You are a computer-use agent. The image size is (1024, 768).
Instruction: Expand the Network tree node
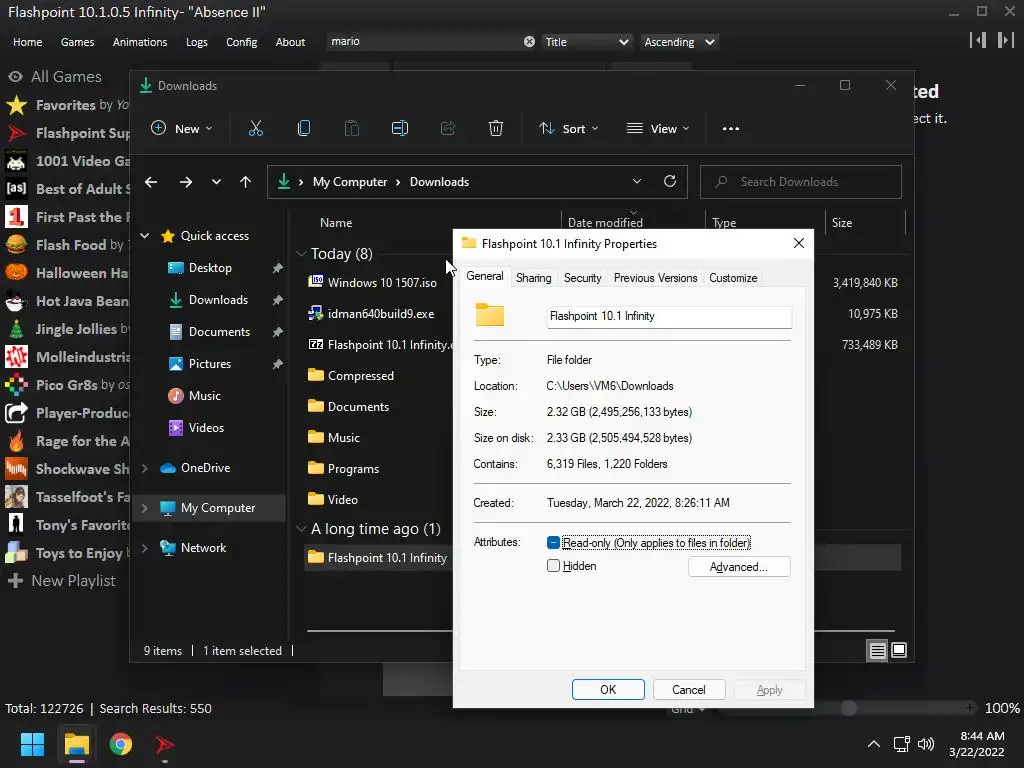pos(145,548)
